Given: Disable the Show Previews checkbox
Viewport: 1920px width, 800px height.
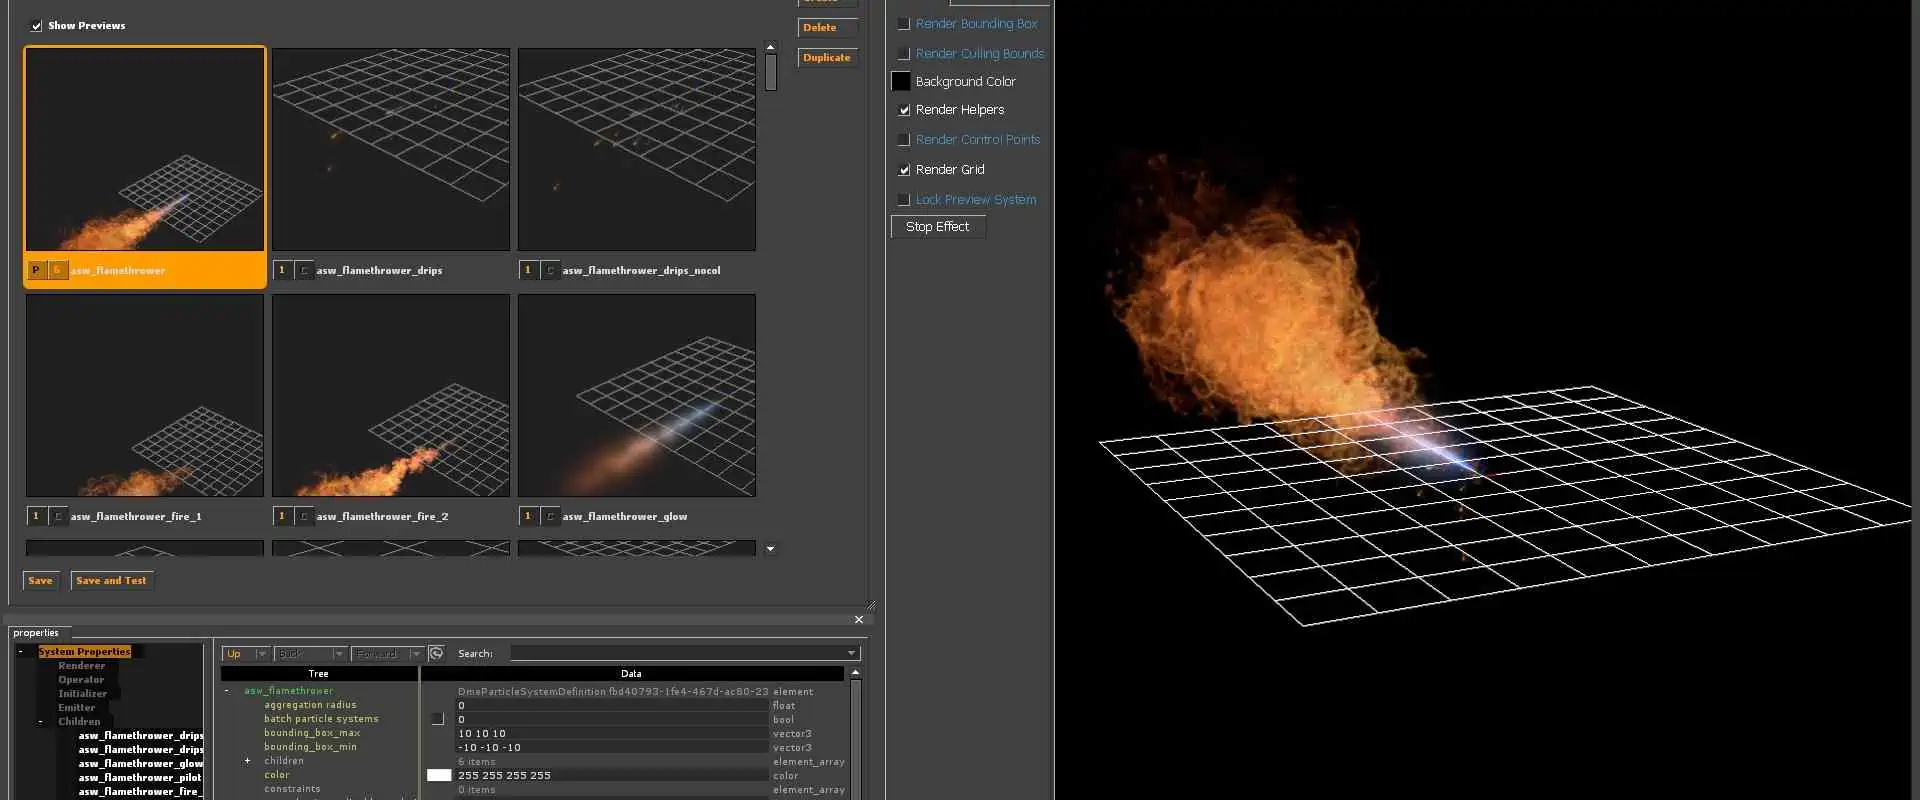Looking at the screenshot, I should [37, 26].
